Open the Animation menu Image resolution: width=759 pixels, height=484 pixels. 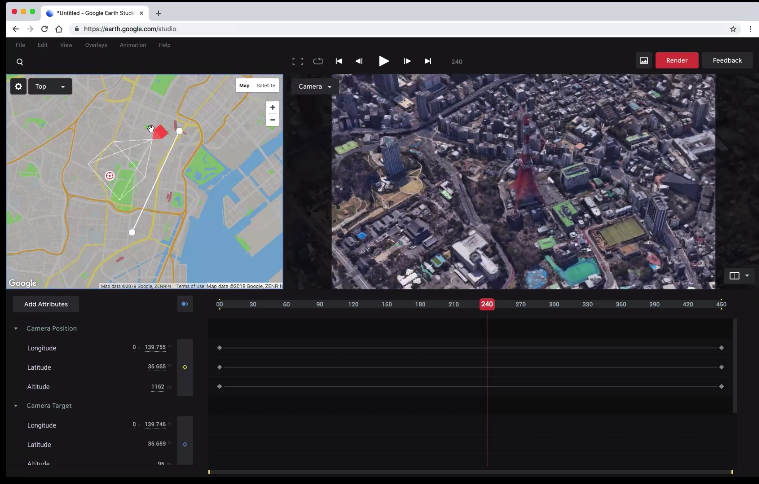(x=132, y=45)
